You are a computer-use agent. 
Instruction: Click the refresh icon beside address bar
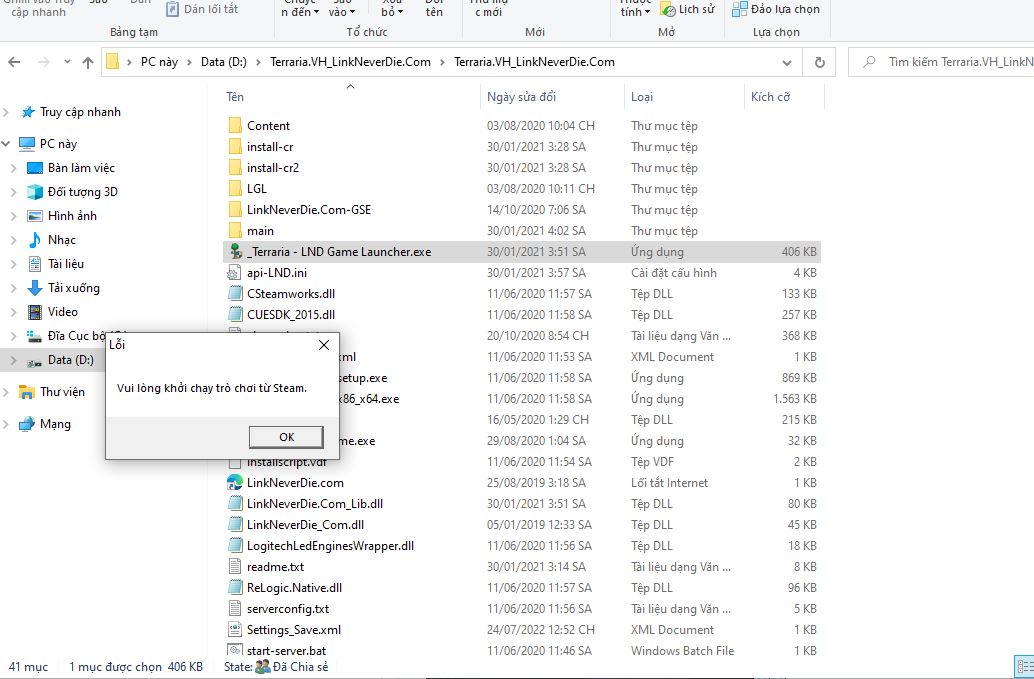point(819,62)
